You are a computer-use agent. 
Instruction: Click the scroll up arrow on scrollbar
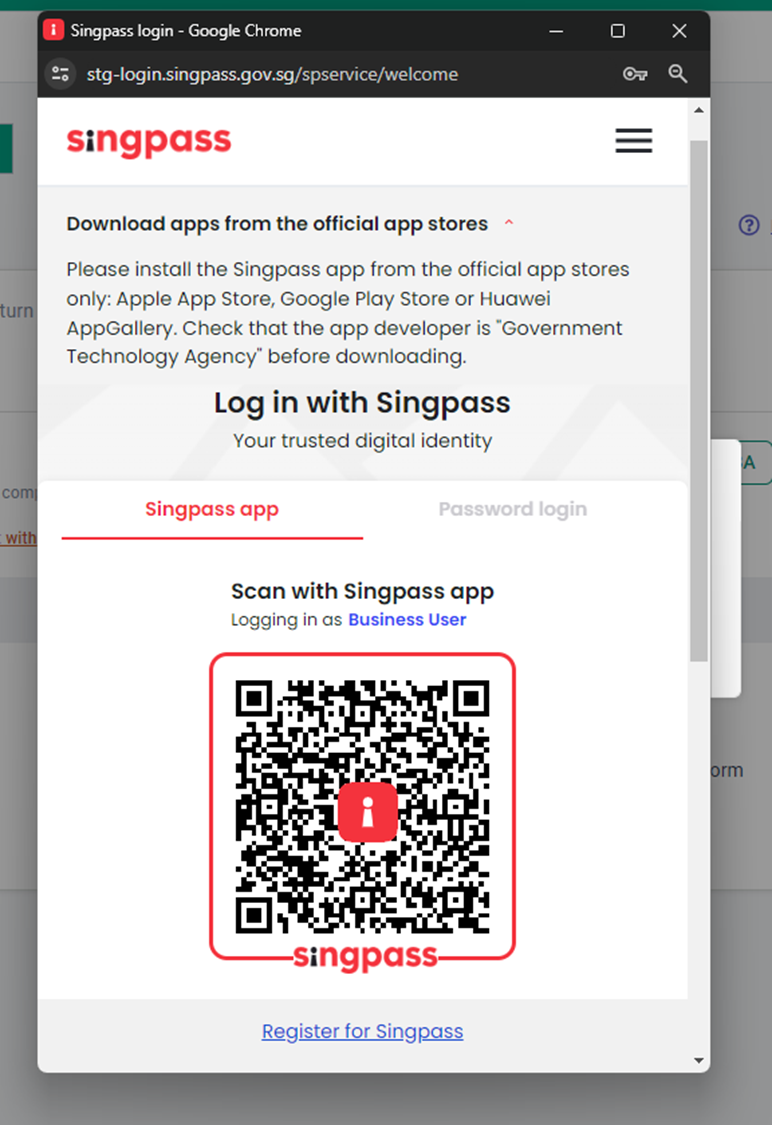click(698, 110)
